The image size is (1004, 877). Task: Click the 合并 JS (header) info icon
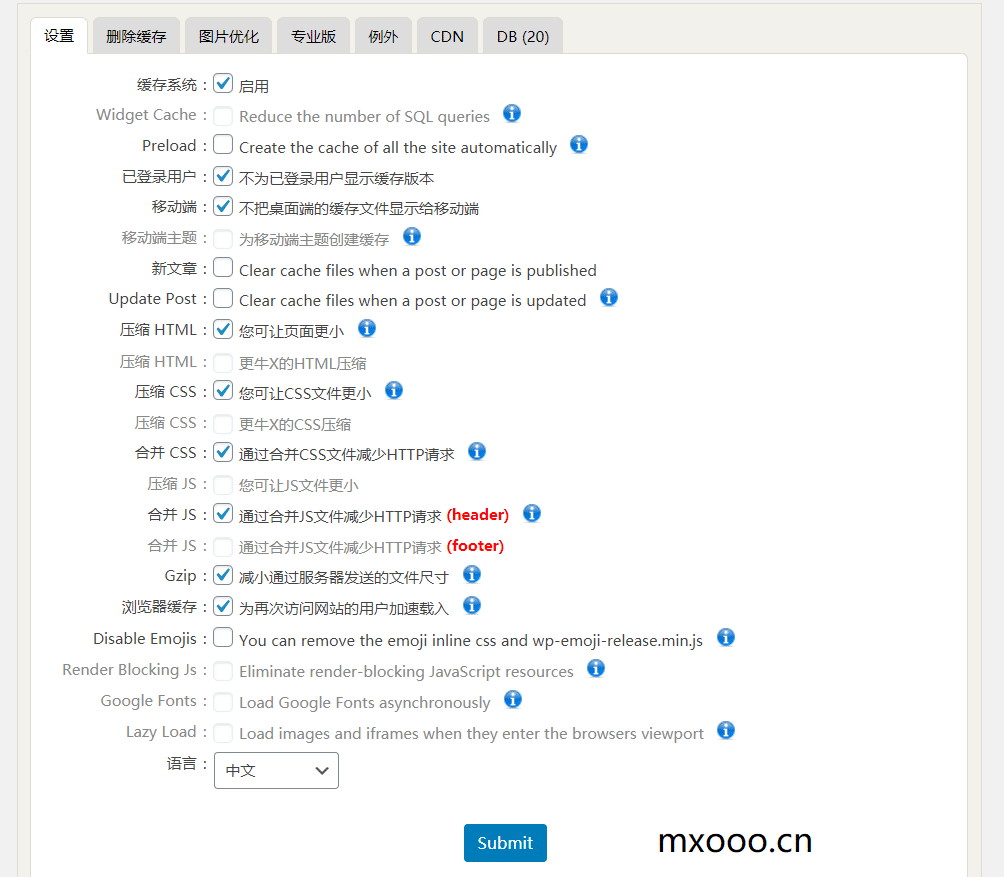[x=531, y=513]
